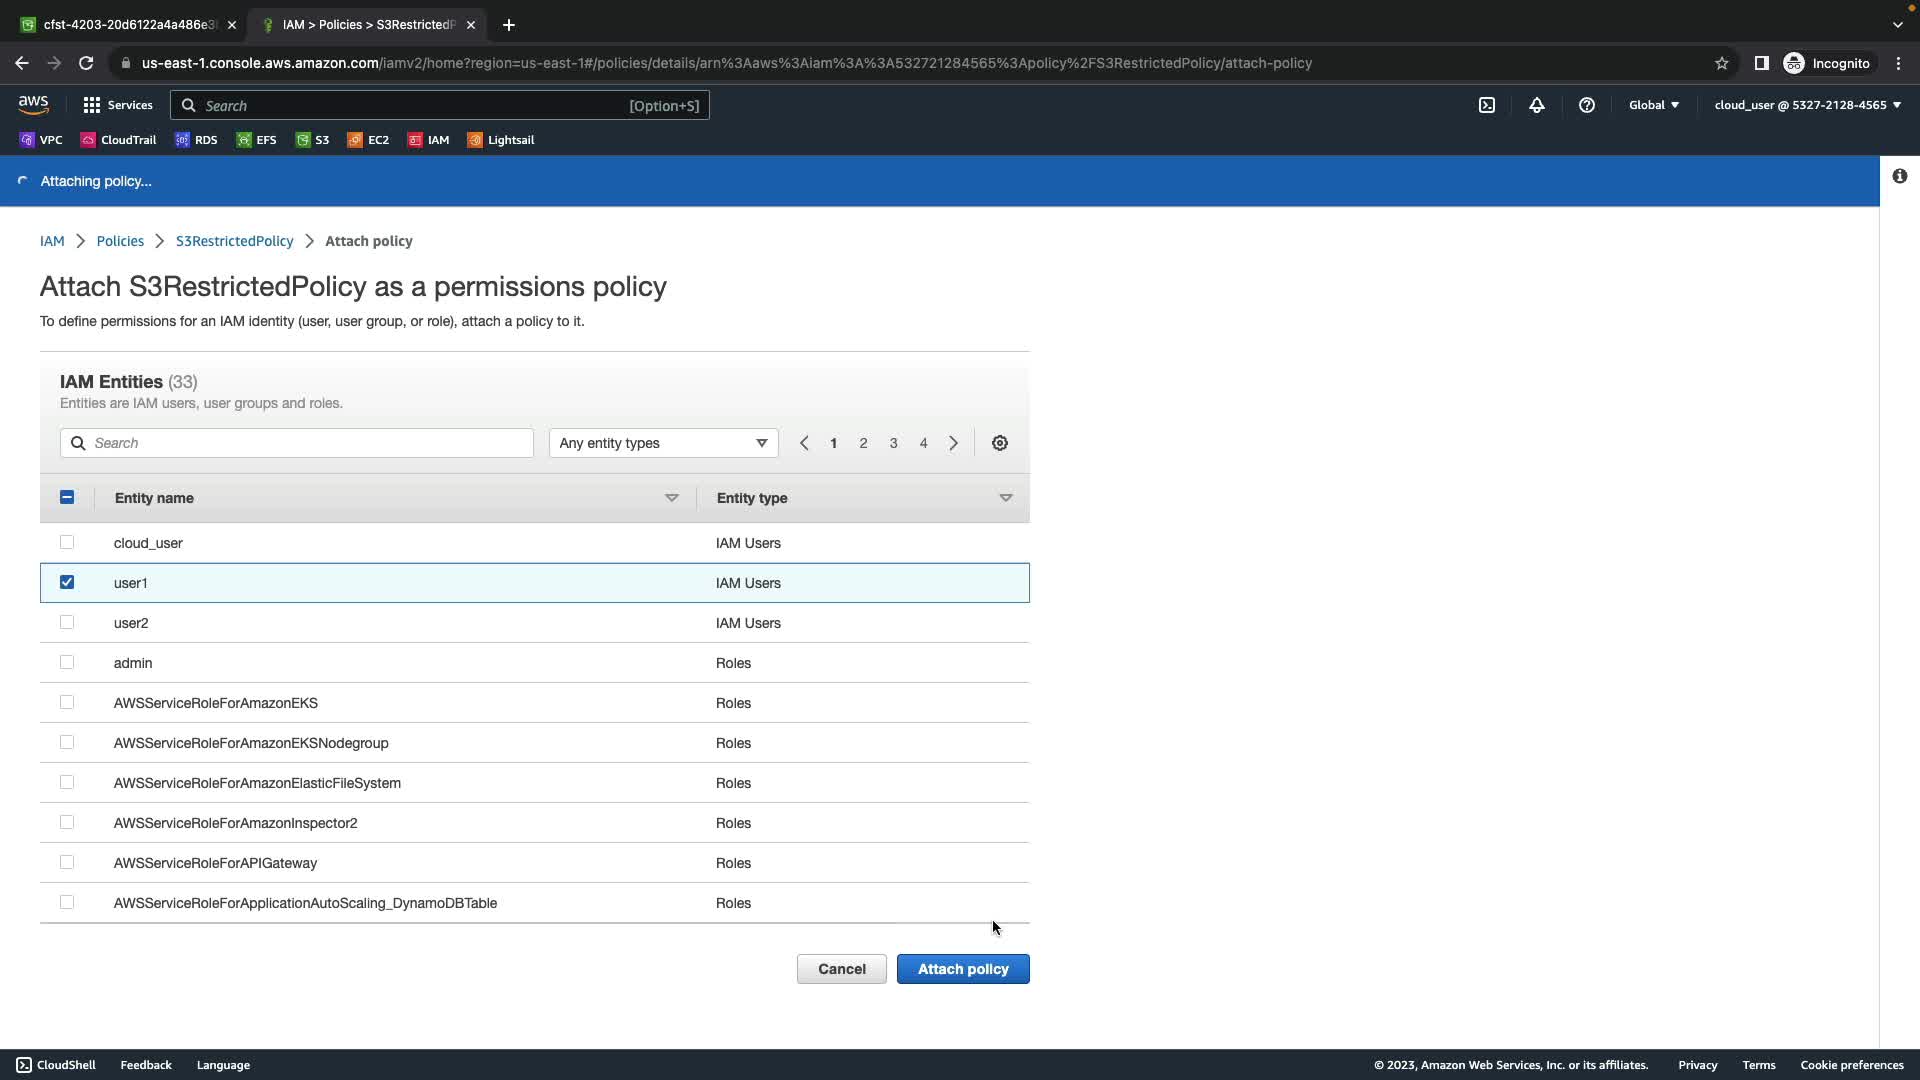Click the info panel icon
The width and height of the screenshot is (1920, 1080).
(x=1899, y=176)
